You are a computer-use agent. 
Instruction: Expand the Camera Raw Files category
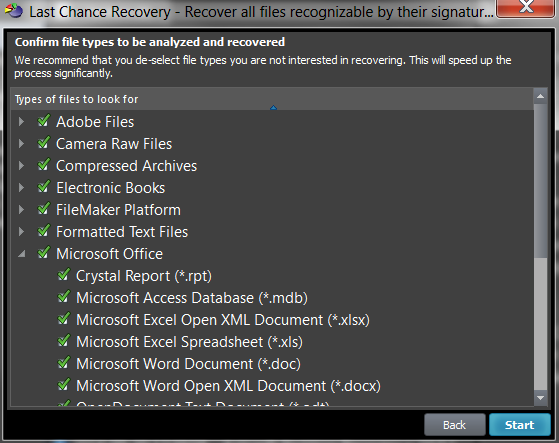[21, 144]
